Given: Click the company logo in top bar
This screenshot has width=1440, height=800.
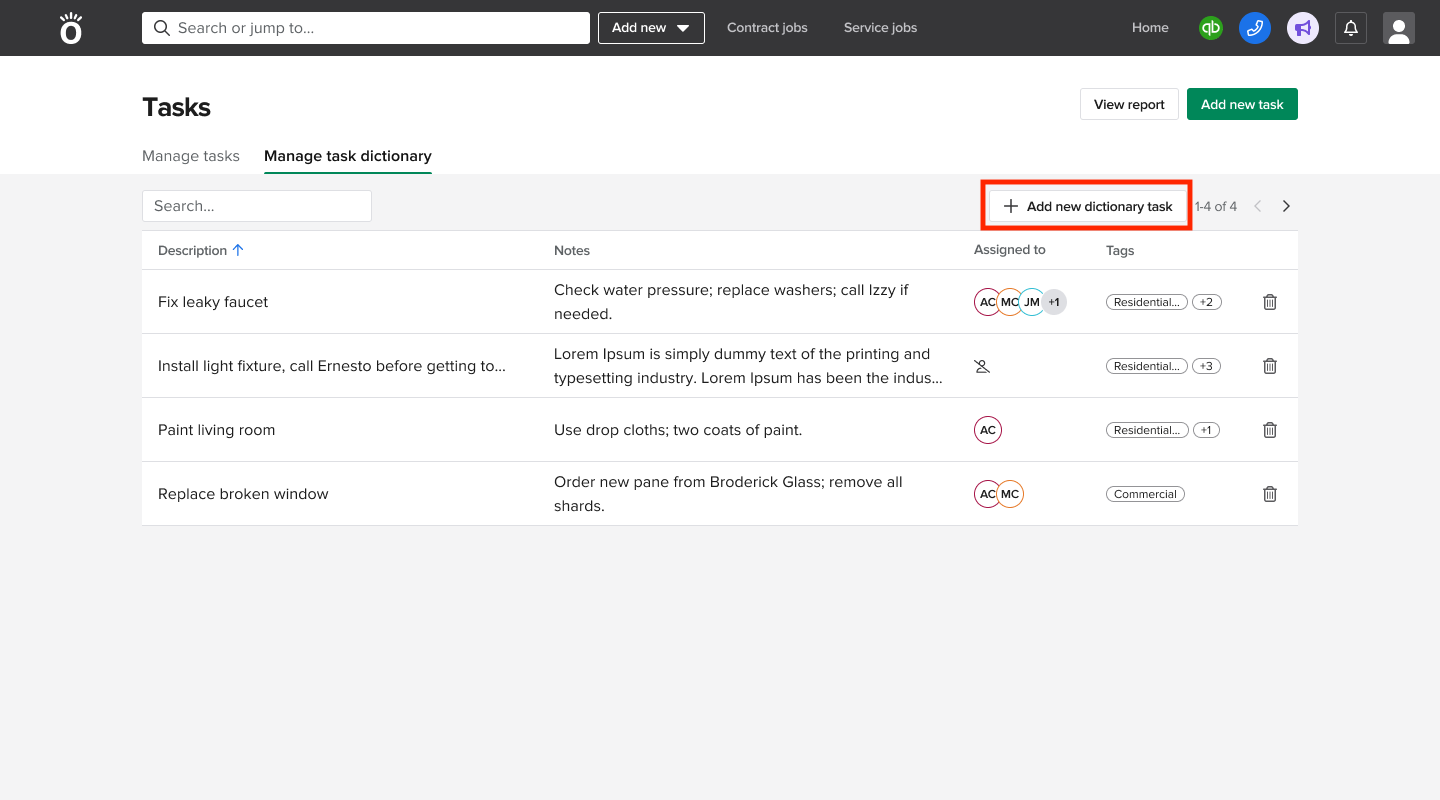Looking at the screenshot, I should coord(70,28).
